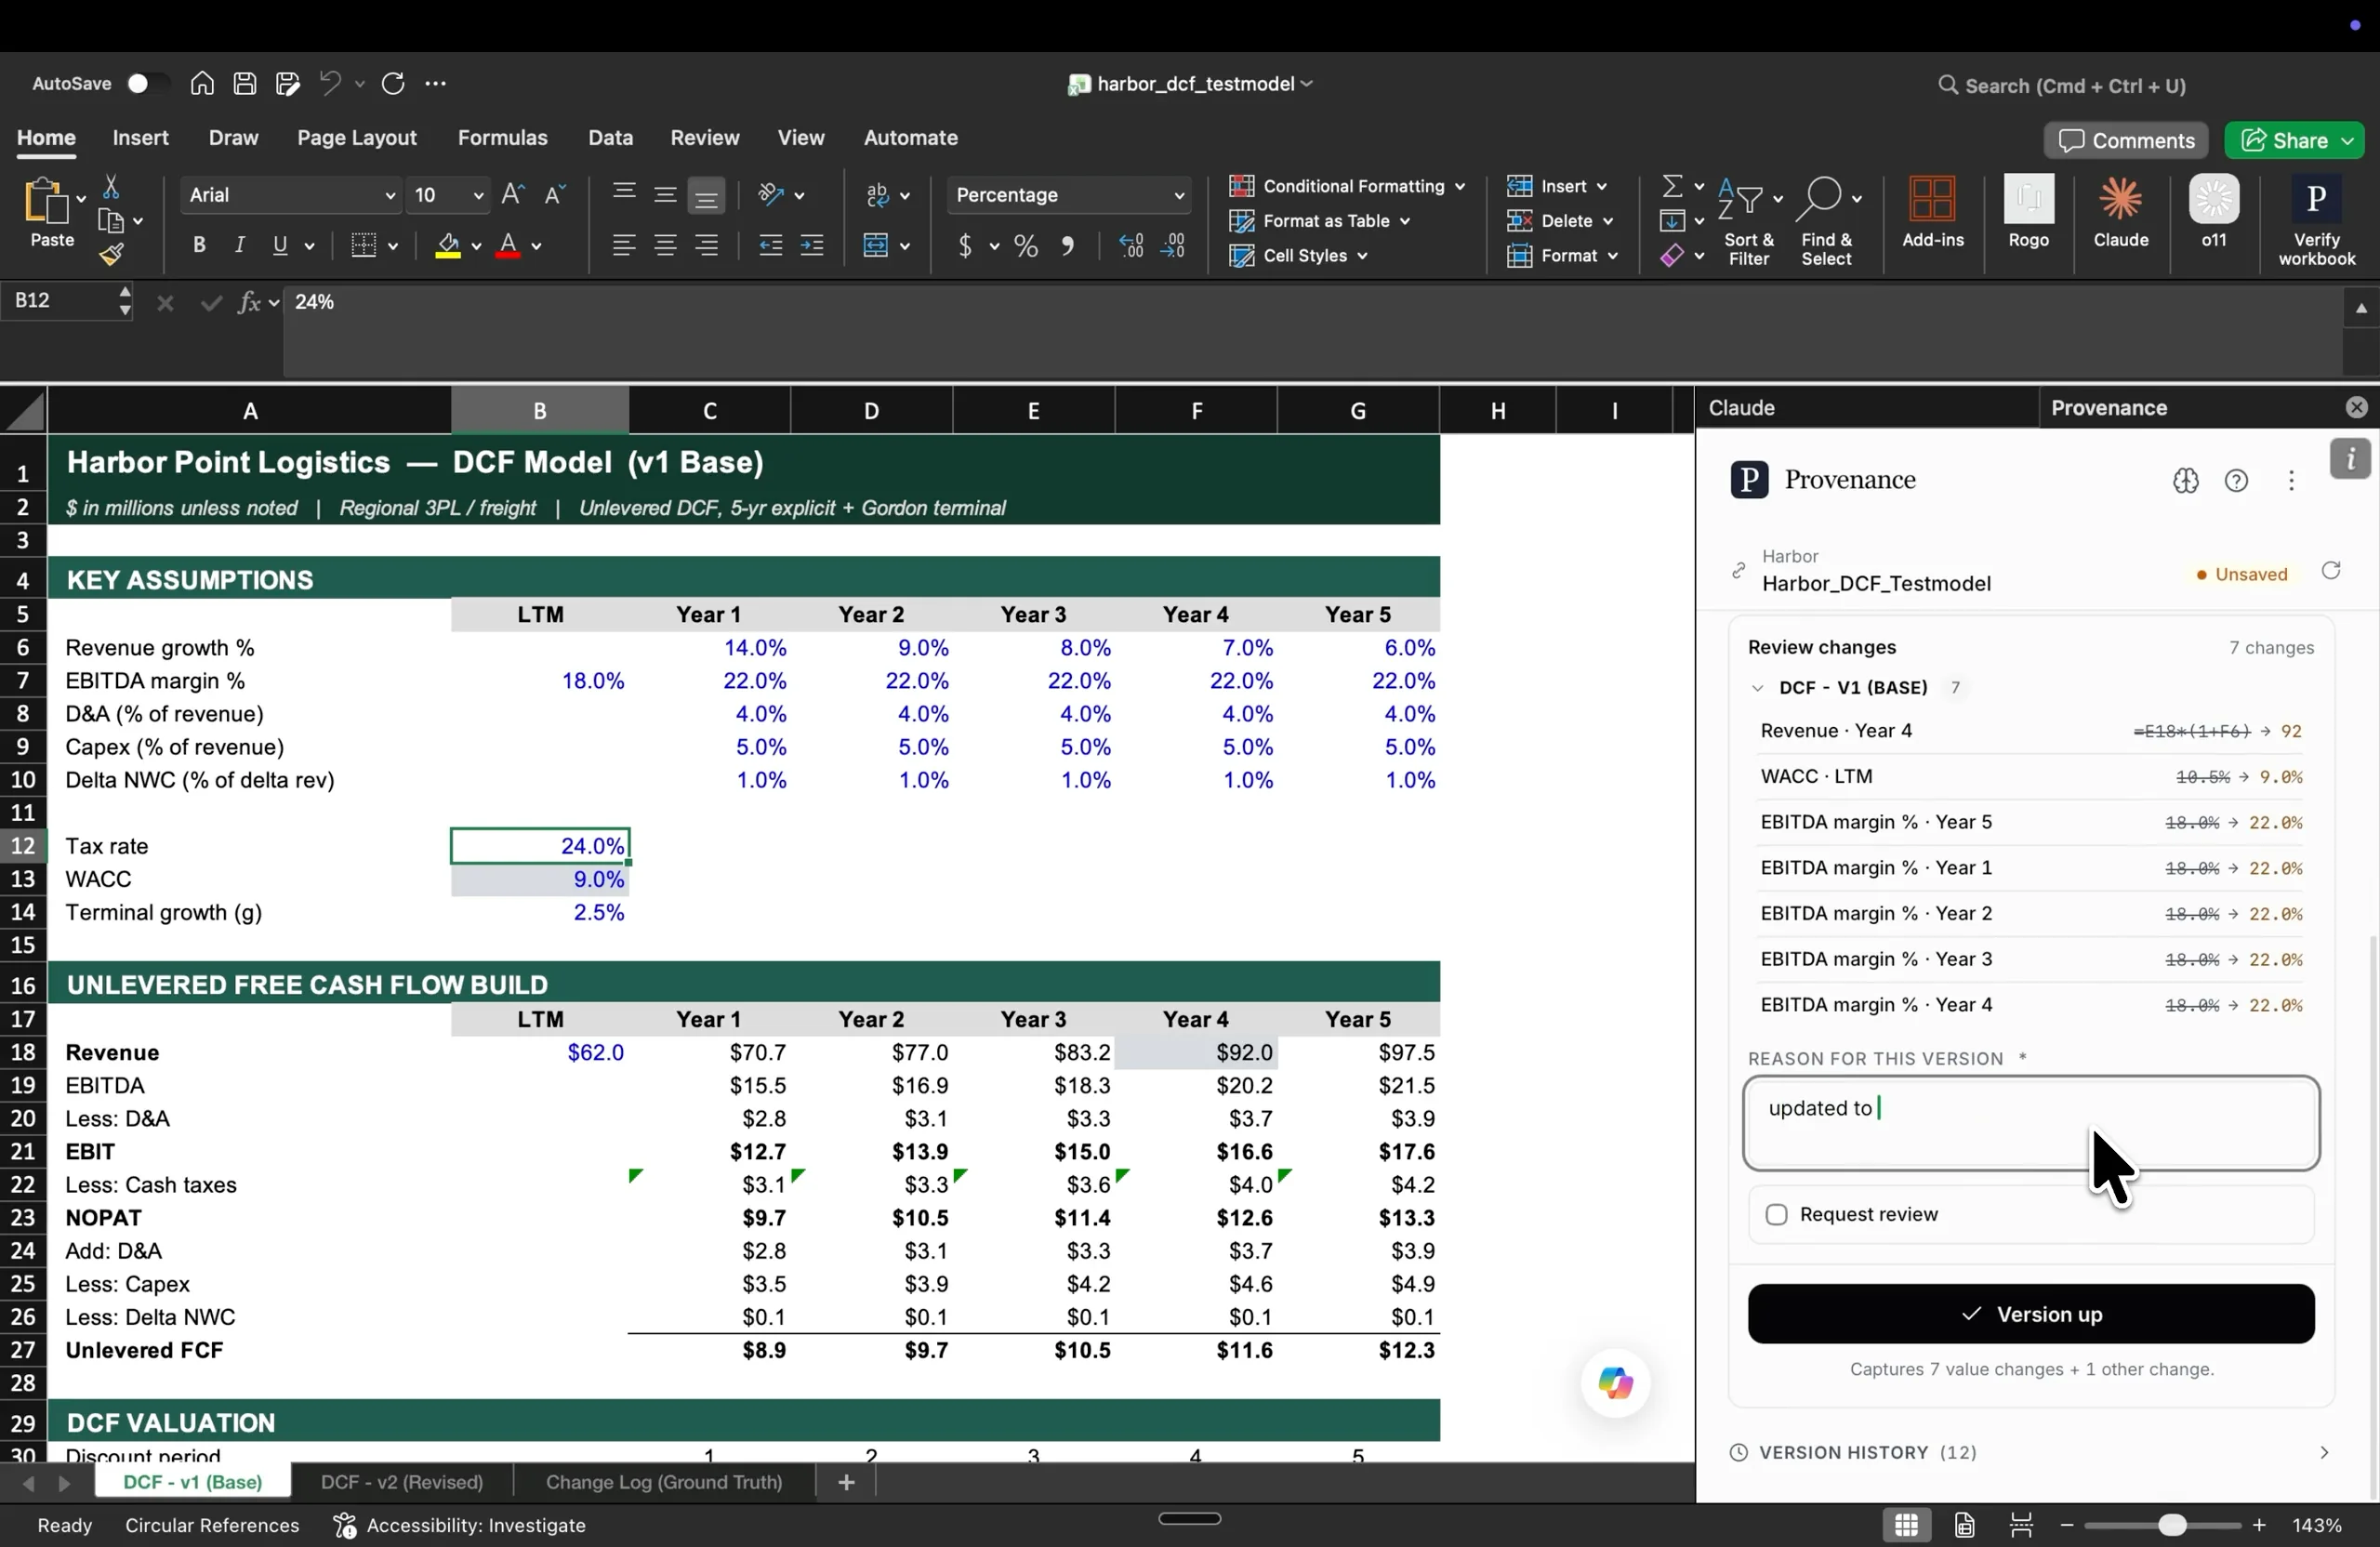Open the Percentage number format dropdown

(x=1179, y=196)
